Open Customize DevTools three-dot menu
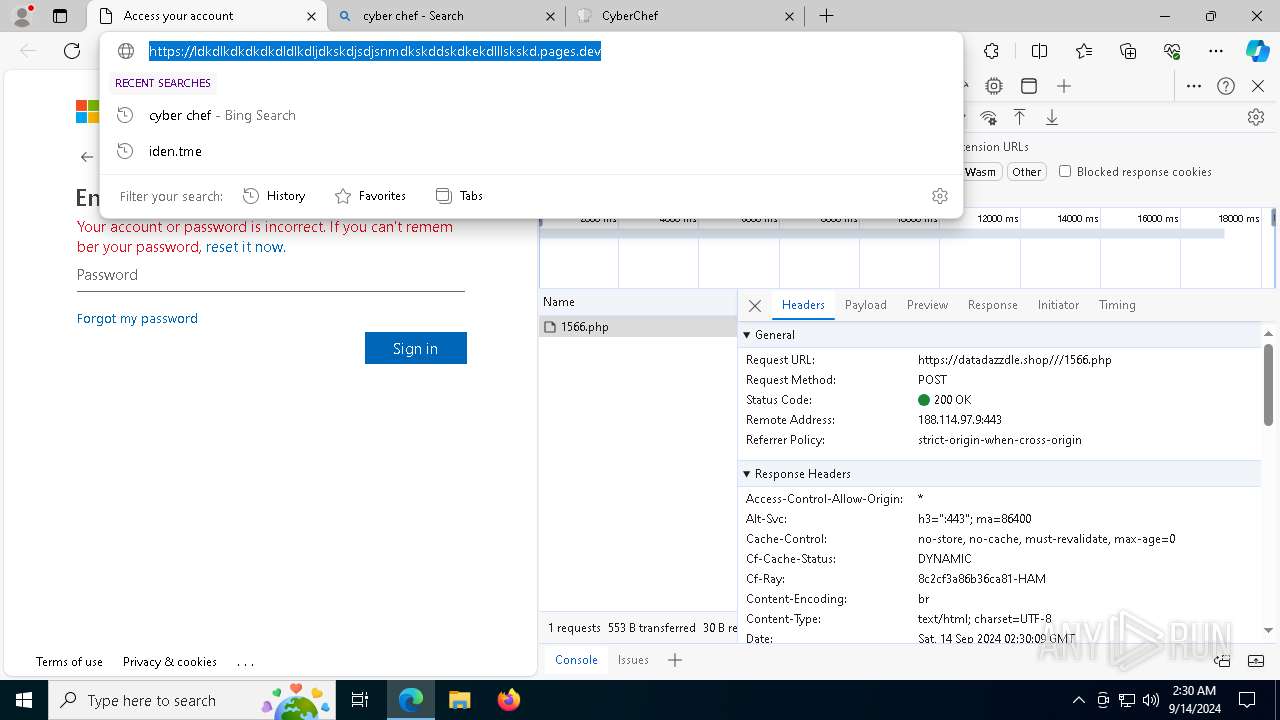 (1194, 86)
